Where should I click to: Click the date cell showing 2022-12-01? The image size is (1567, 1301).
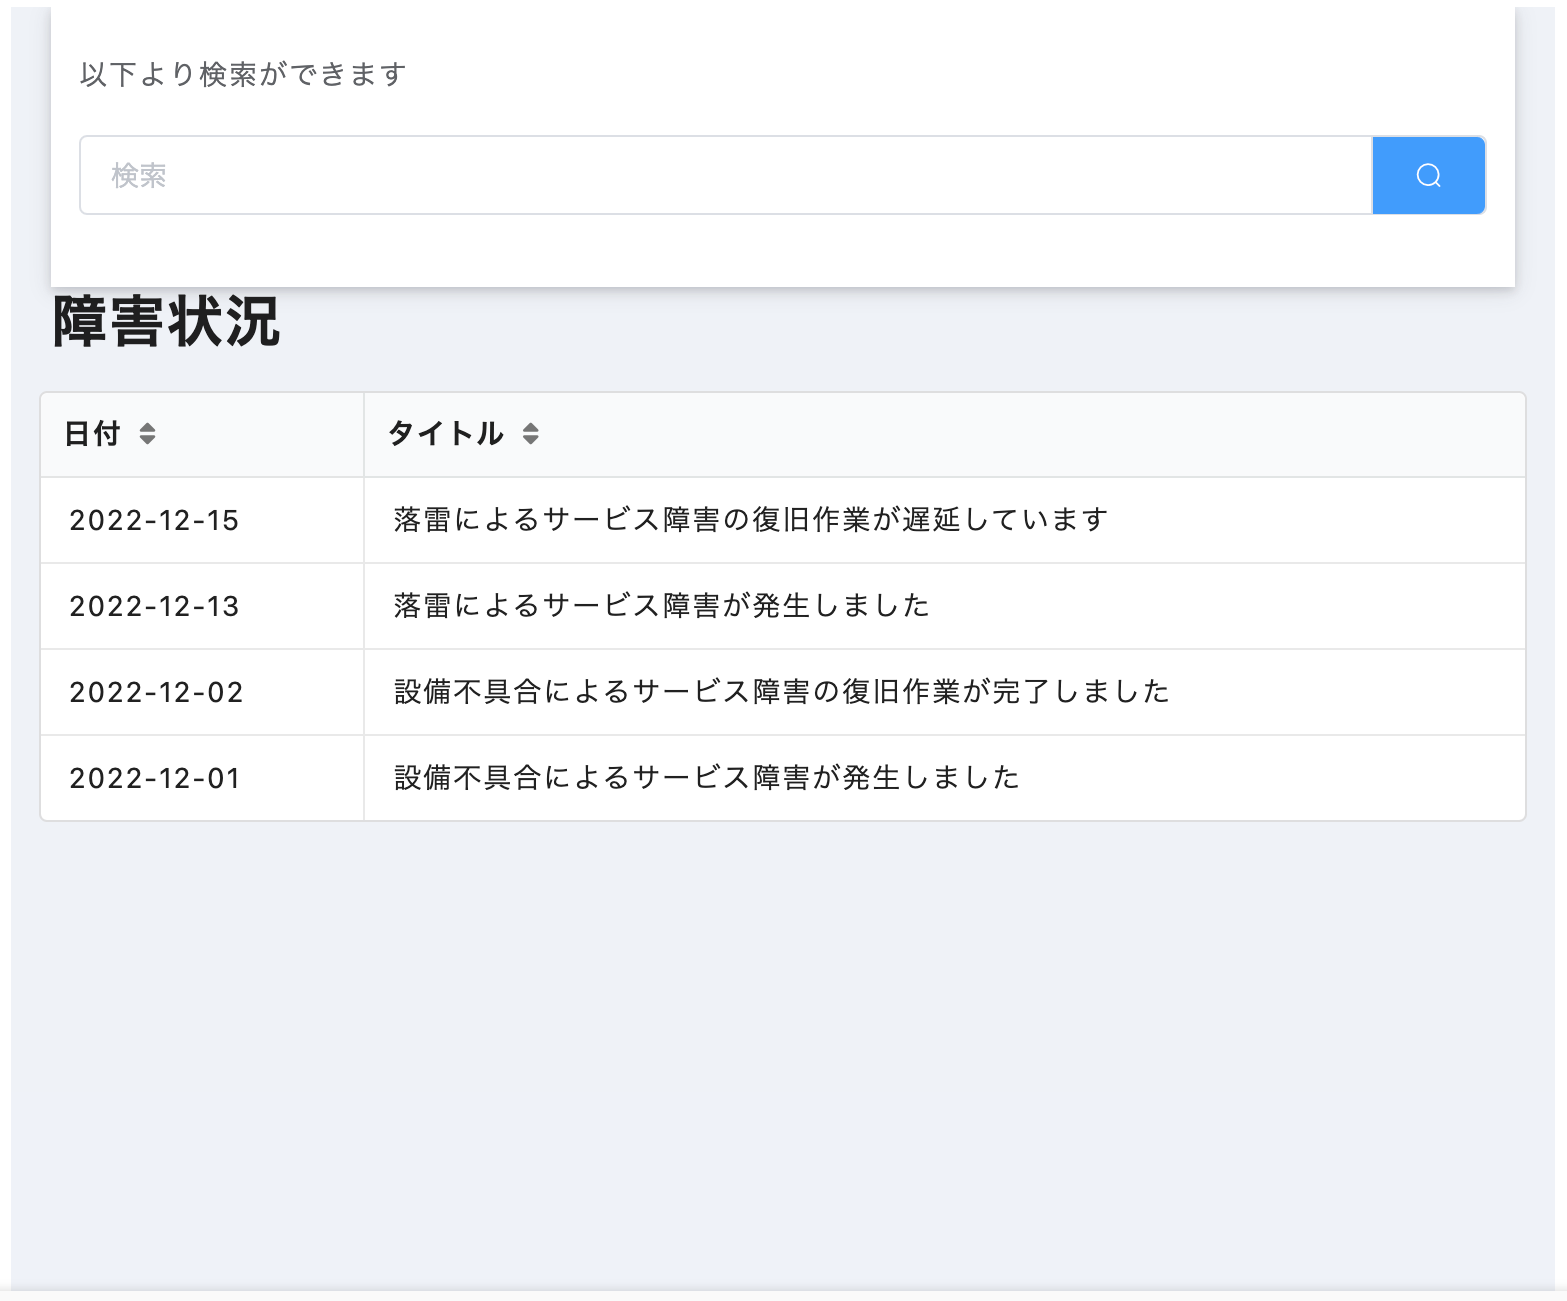[154, 777]
